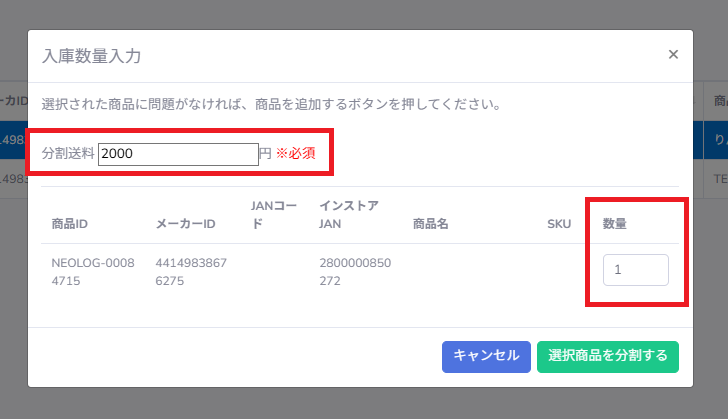Click the メーカーID column header
The width and height of the screenshot is (728, 419).
[185, 224]
